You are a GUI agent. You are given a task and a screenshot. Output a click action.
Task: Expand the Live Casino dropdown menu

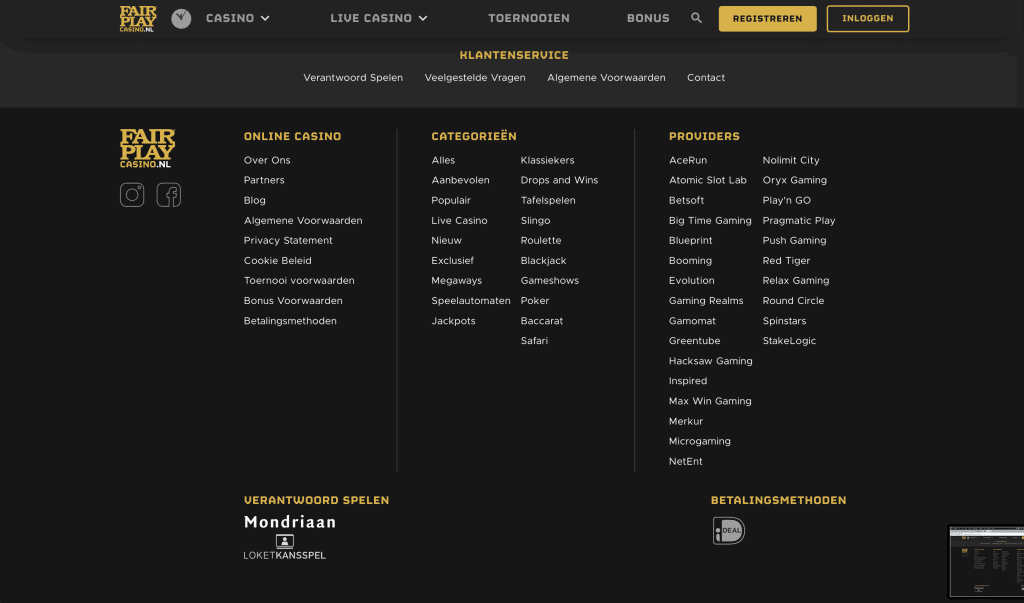tap(379, 18)
